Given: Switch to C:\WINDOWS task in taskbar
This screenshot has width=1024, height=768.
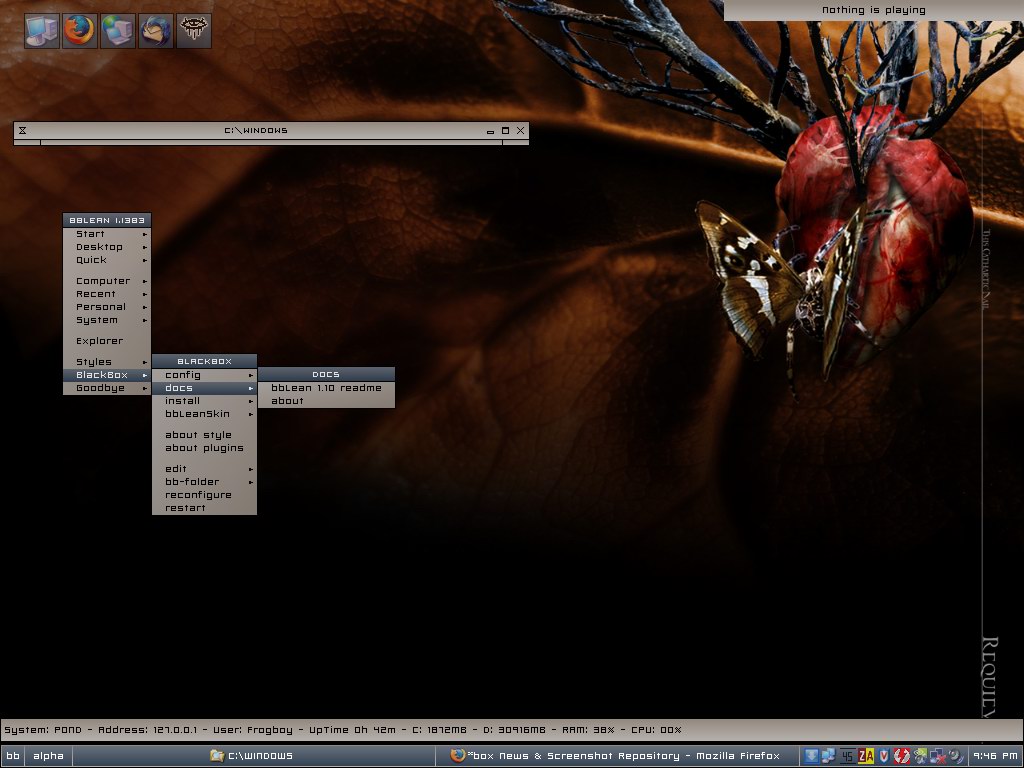Looking at the screenshot, I should [253, 756].
